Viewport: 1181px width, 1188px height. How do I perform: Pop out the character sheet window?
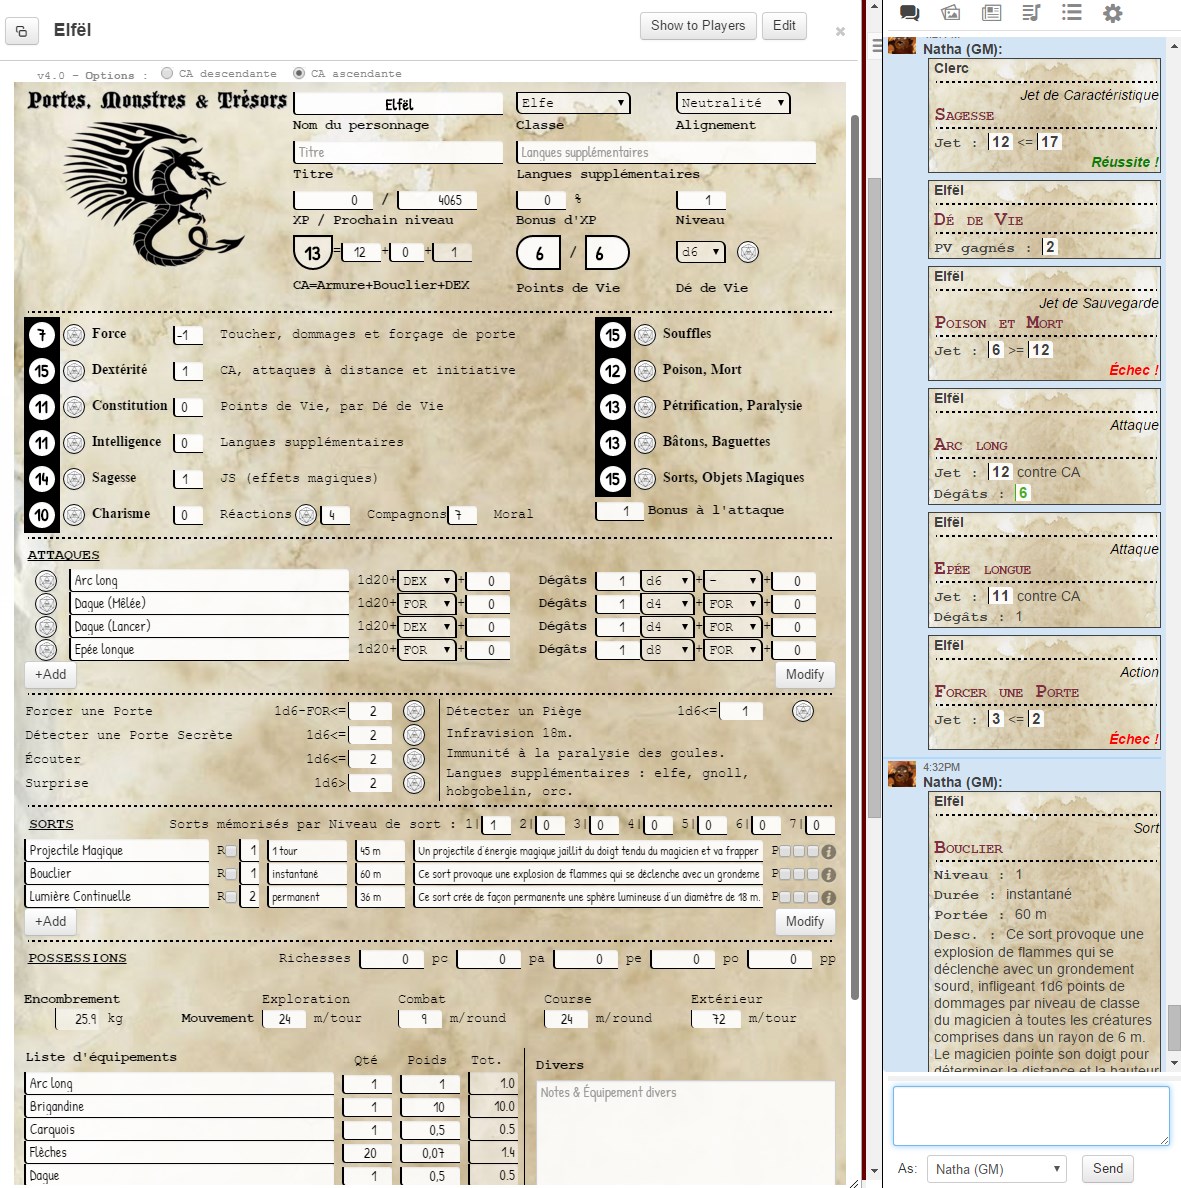21,31
